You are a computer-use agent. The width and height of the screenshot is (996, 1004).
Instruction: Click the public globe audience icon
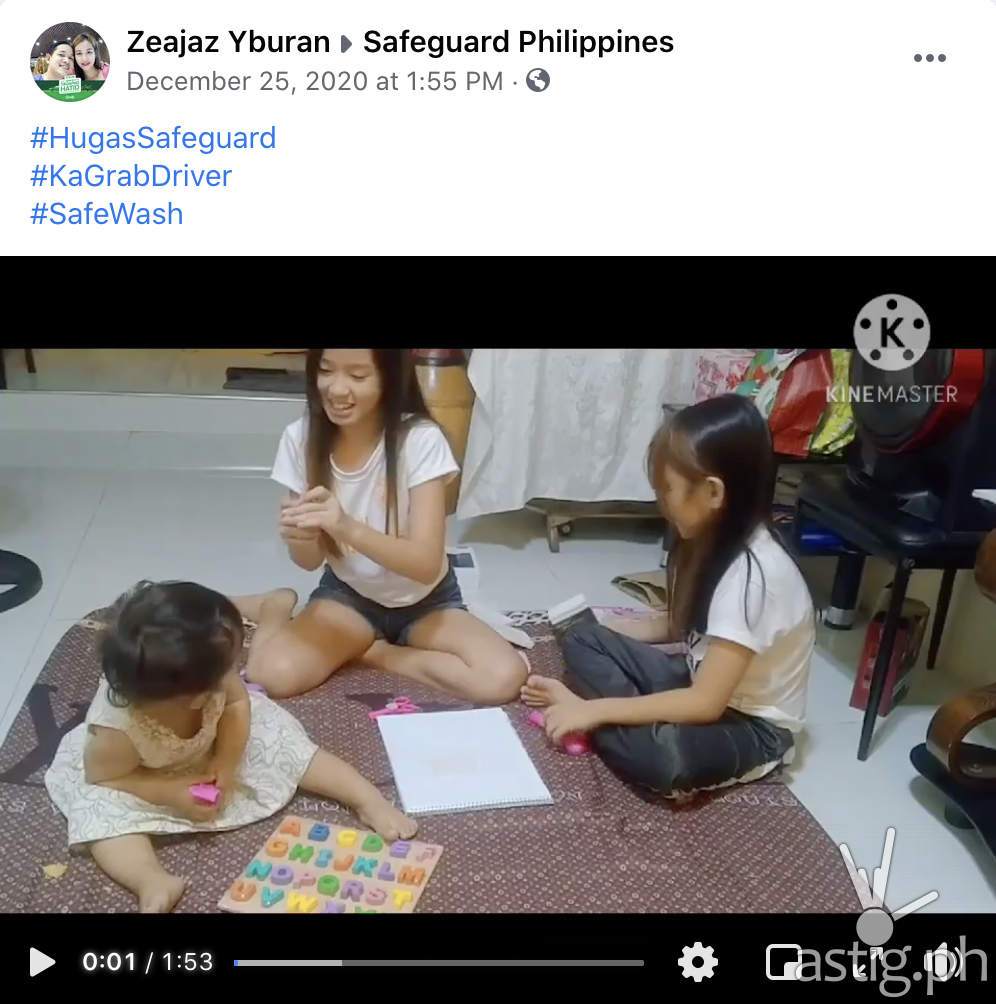[x=538, y=81]
